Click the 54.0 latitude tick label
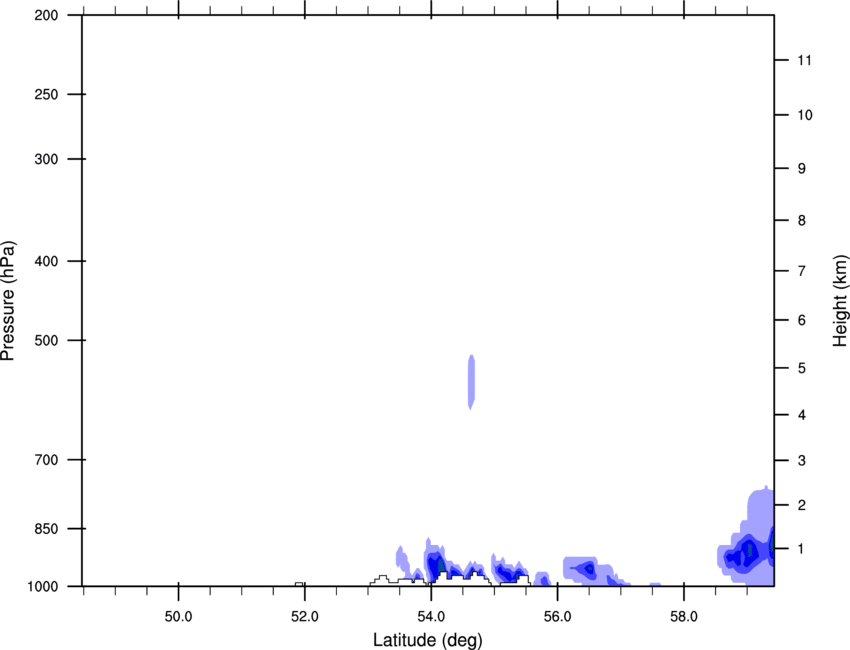This screenshot has height=650, width=850. pyautogui.click(x=431, y=616)
